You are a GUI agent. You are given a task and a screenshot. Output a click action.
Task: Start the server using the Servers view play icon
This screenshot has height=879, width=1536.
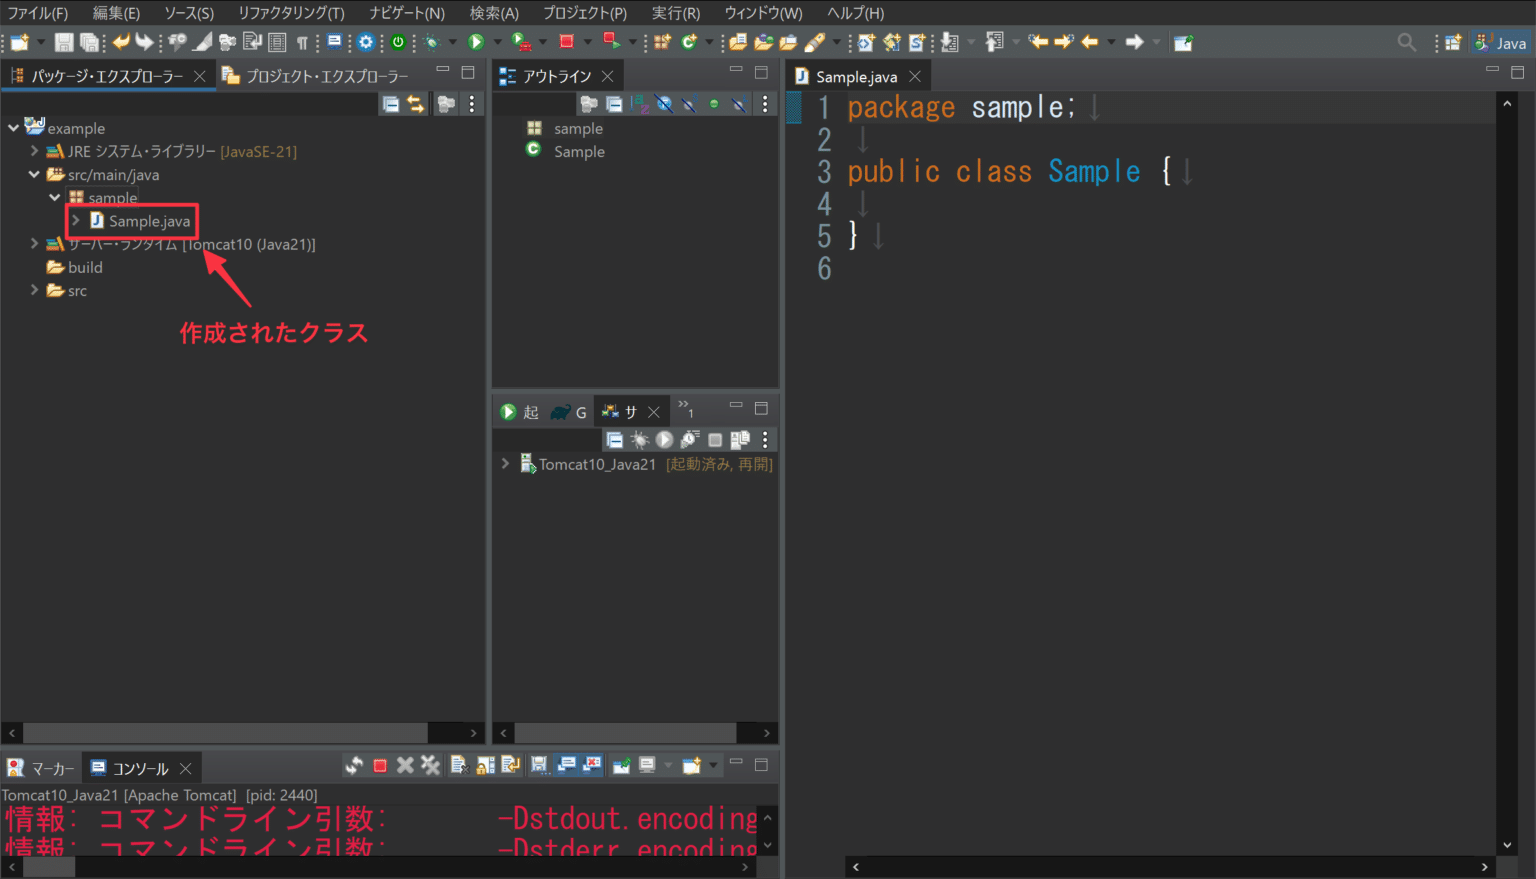pos(664,440)
